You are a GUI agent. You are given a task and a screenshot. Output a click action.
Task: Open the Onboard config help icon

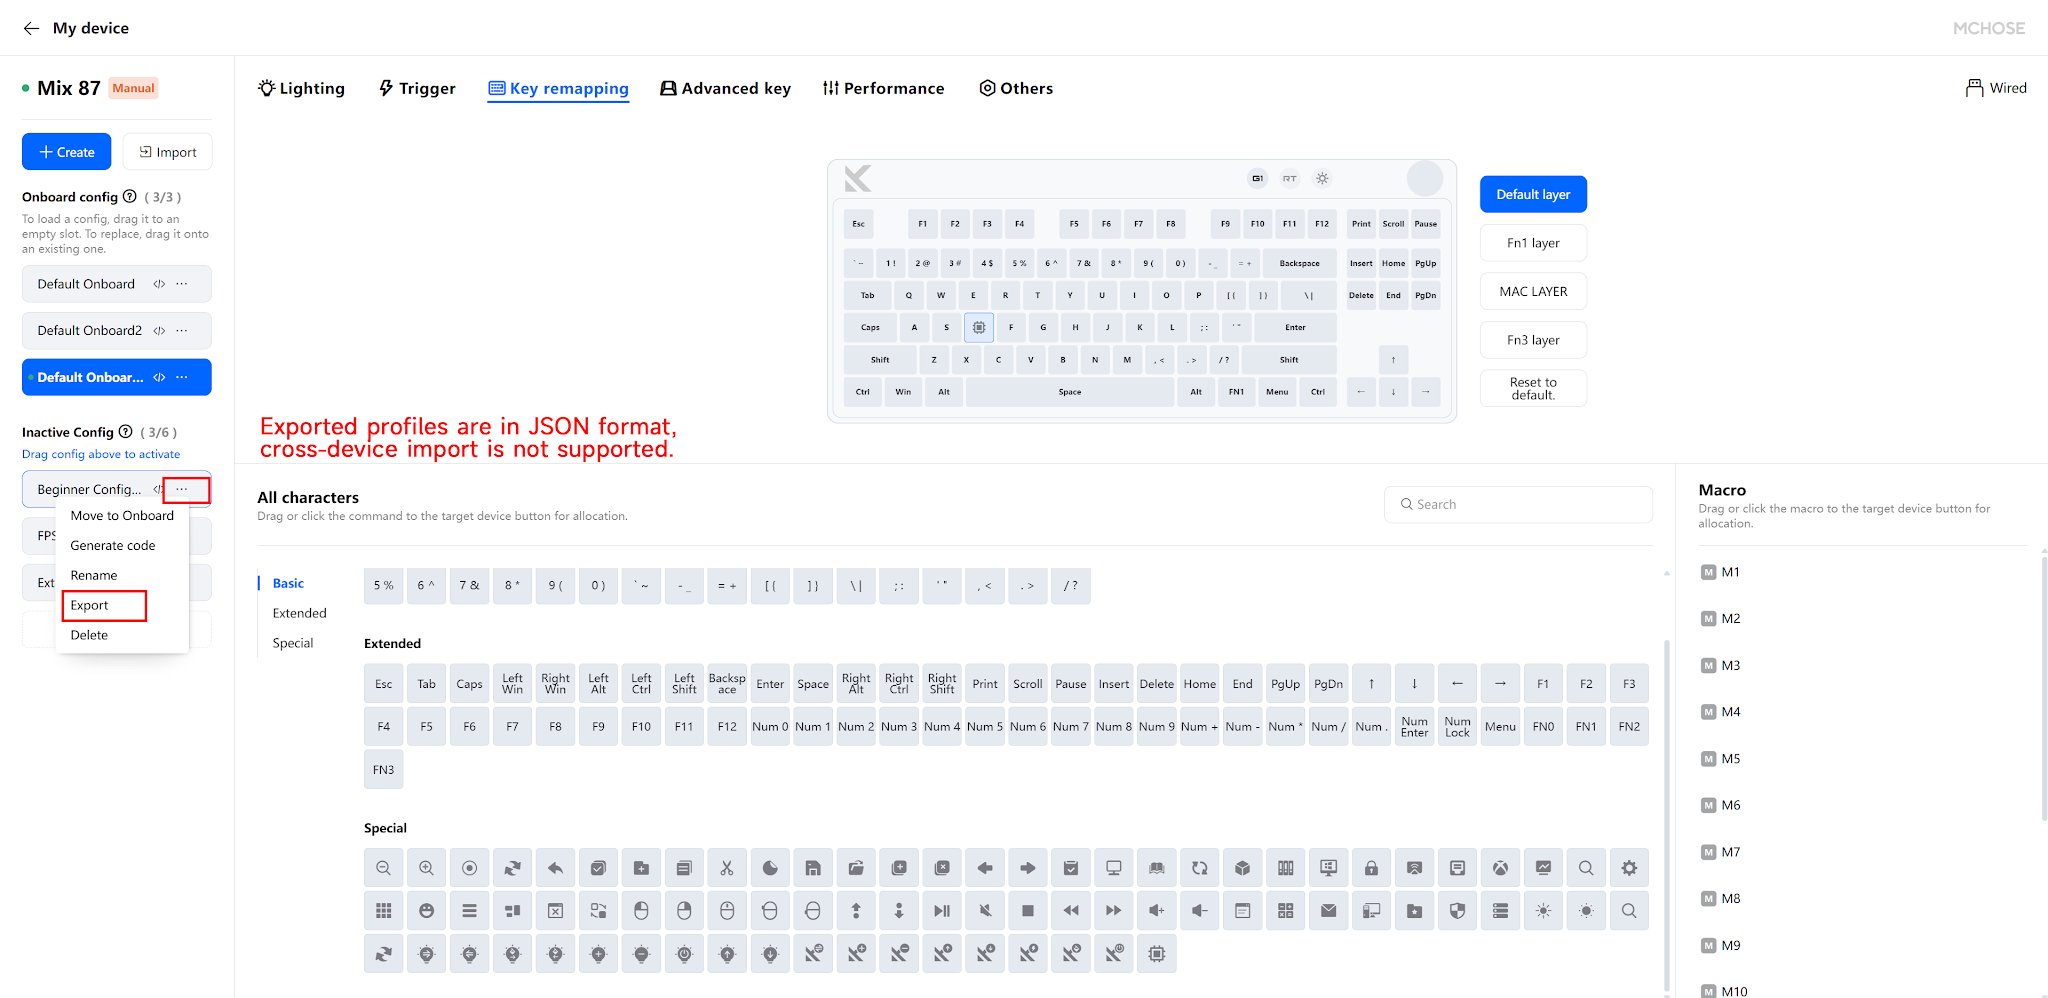pos(129,196)
